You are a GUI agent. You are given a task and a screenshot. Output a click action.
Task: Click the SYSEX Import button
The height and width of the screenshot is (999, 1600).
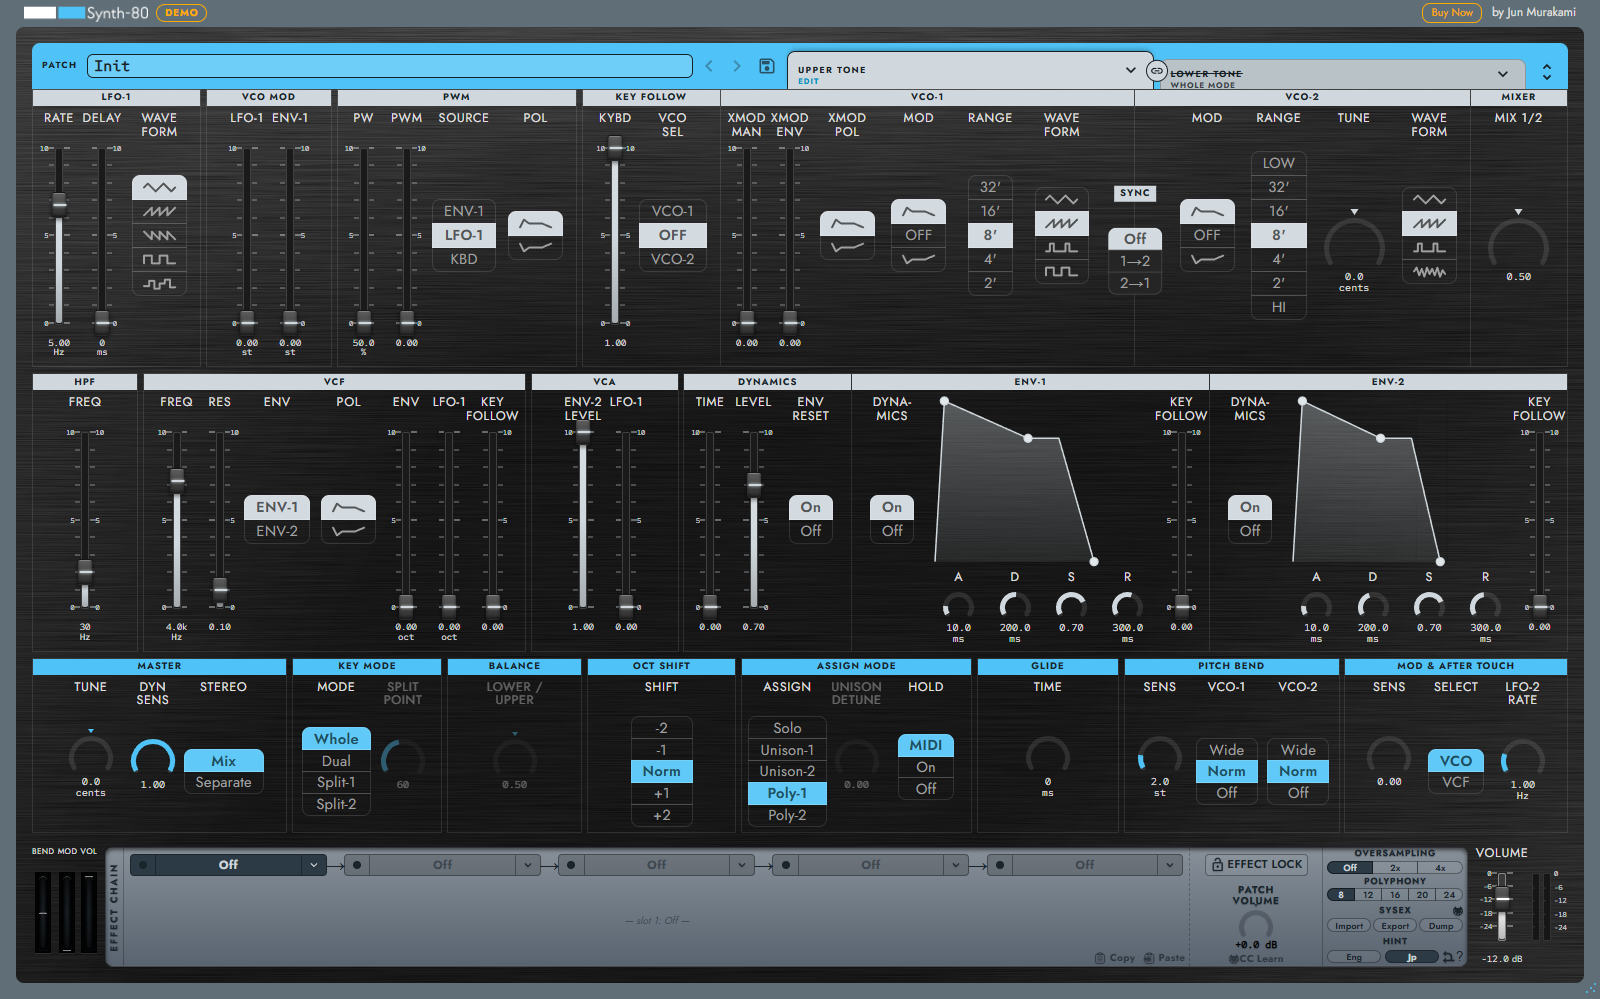pos(1349,926)
